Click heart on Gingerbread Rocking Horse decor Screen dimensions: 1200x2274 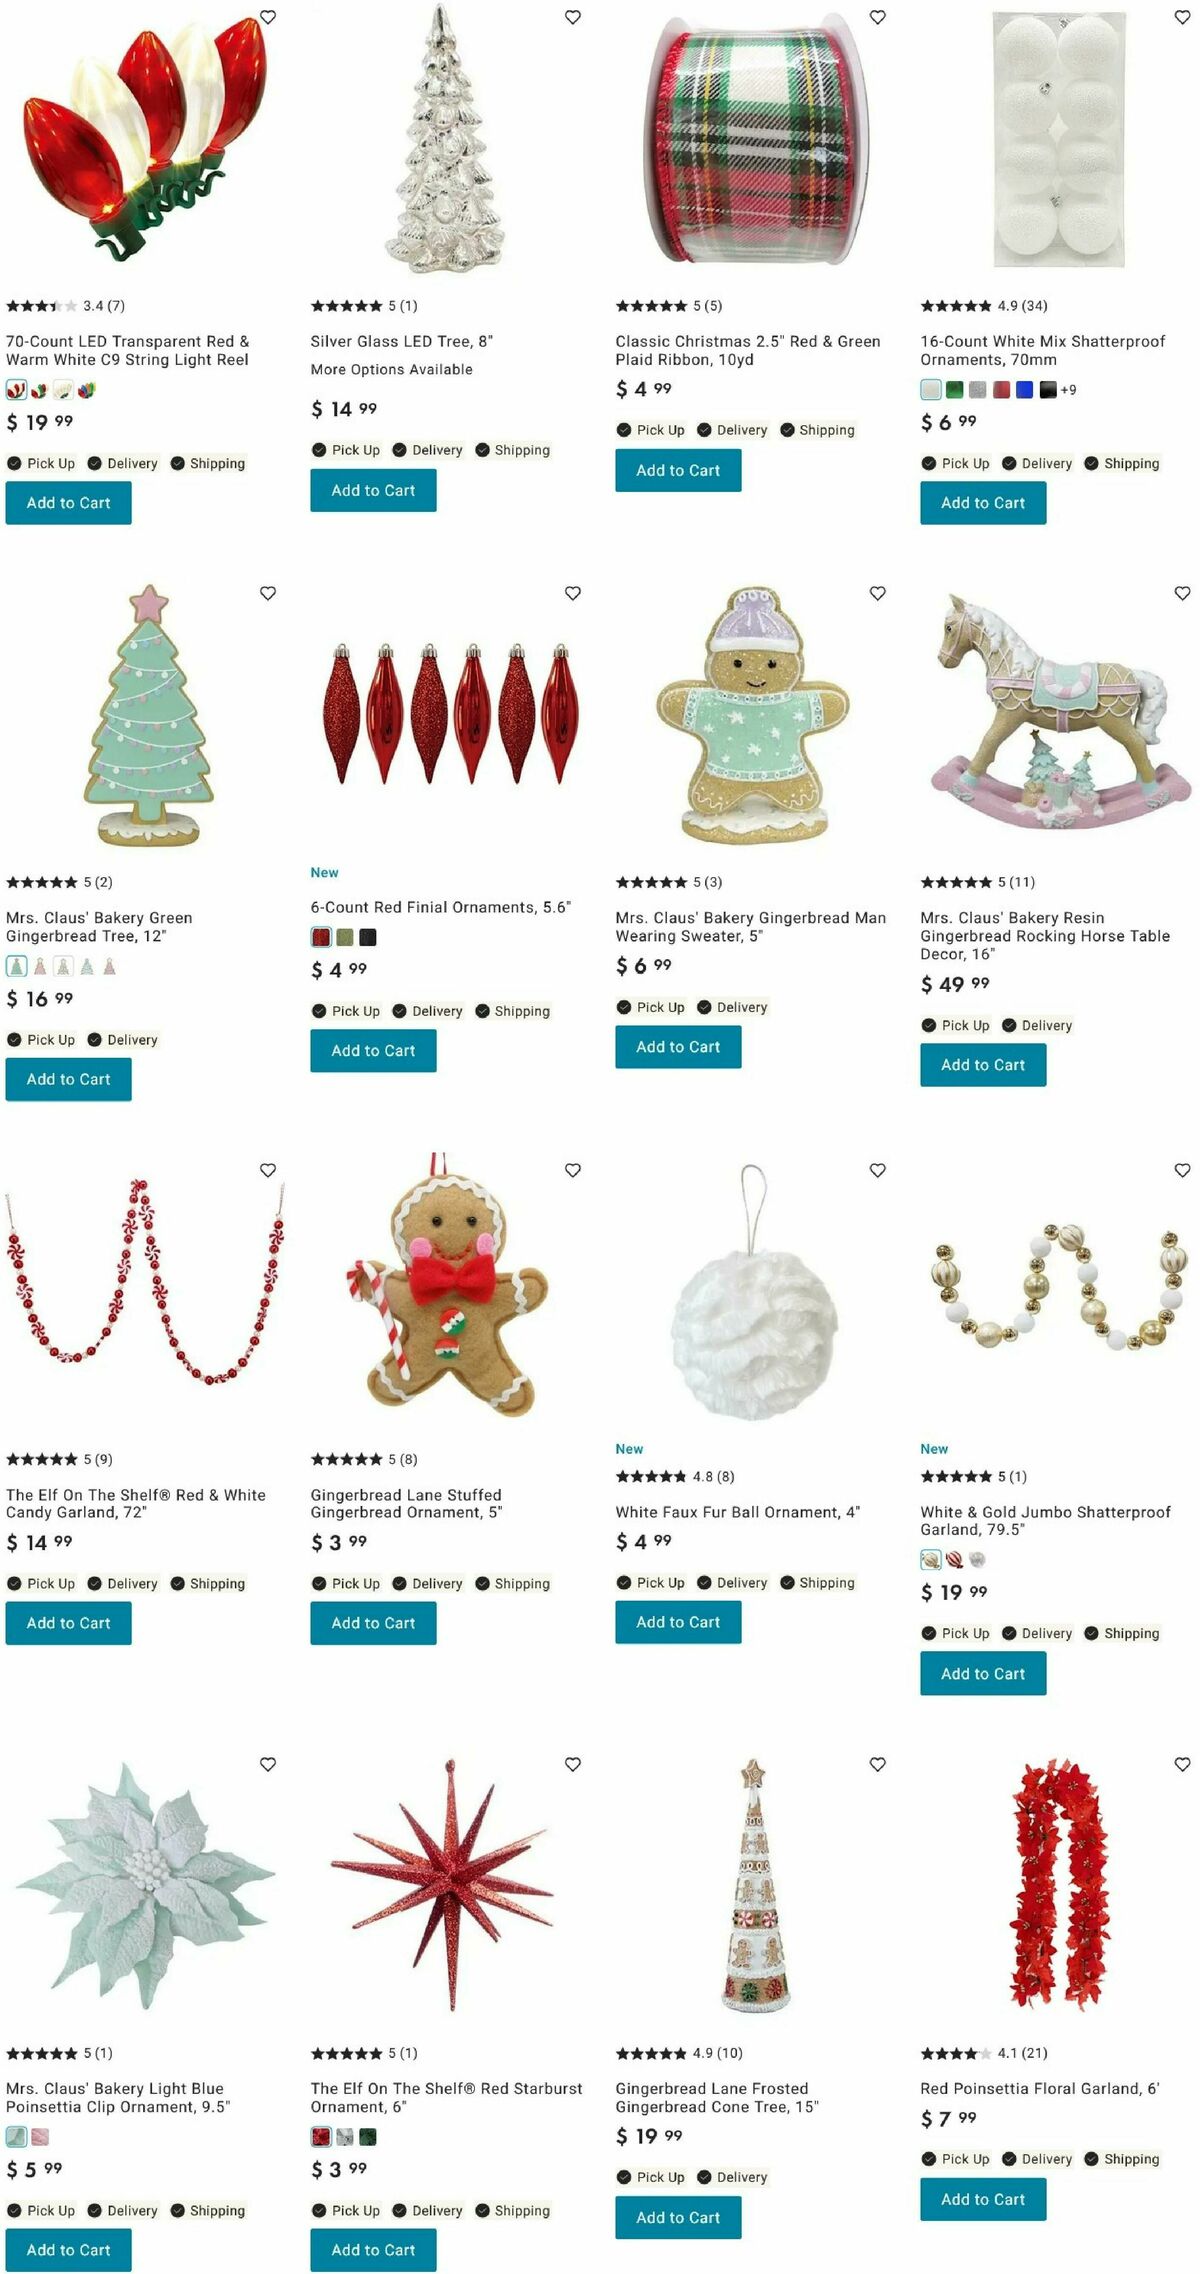1182,593
